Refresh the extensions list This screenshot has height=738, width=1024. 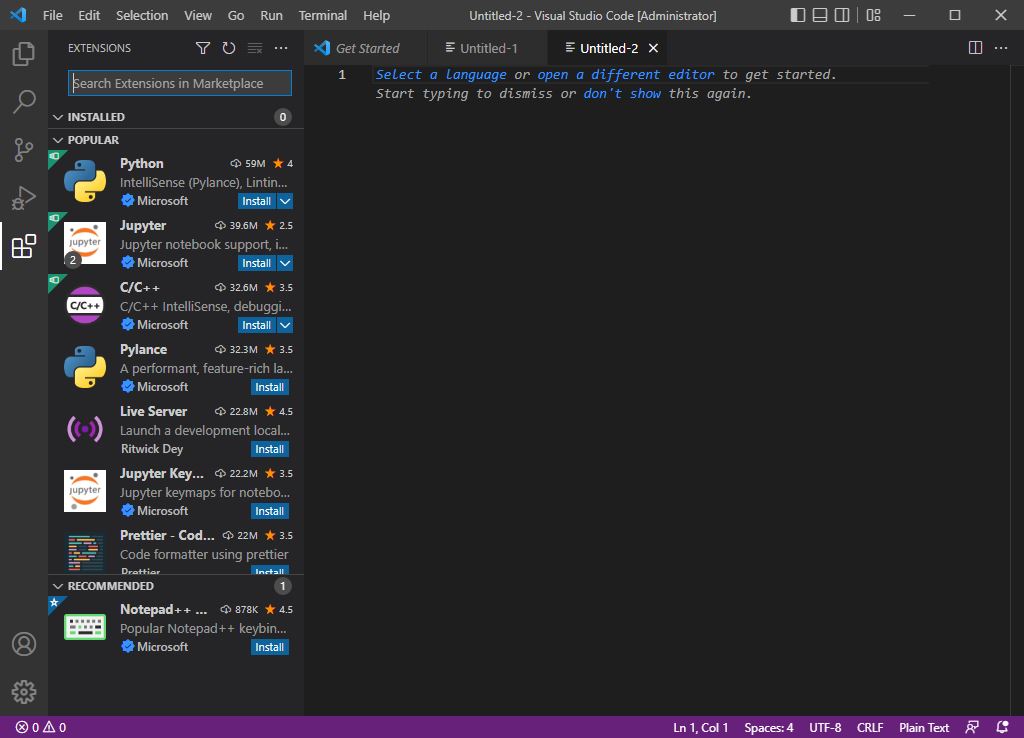point(229,48)
